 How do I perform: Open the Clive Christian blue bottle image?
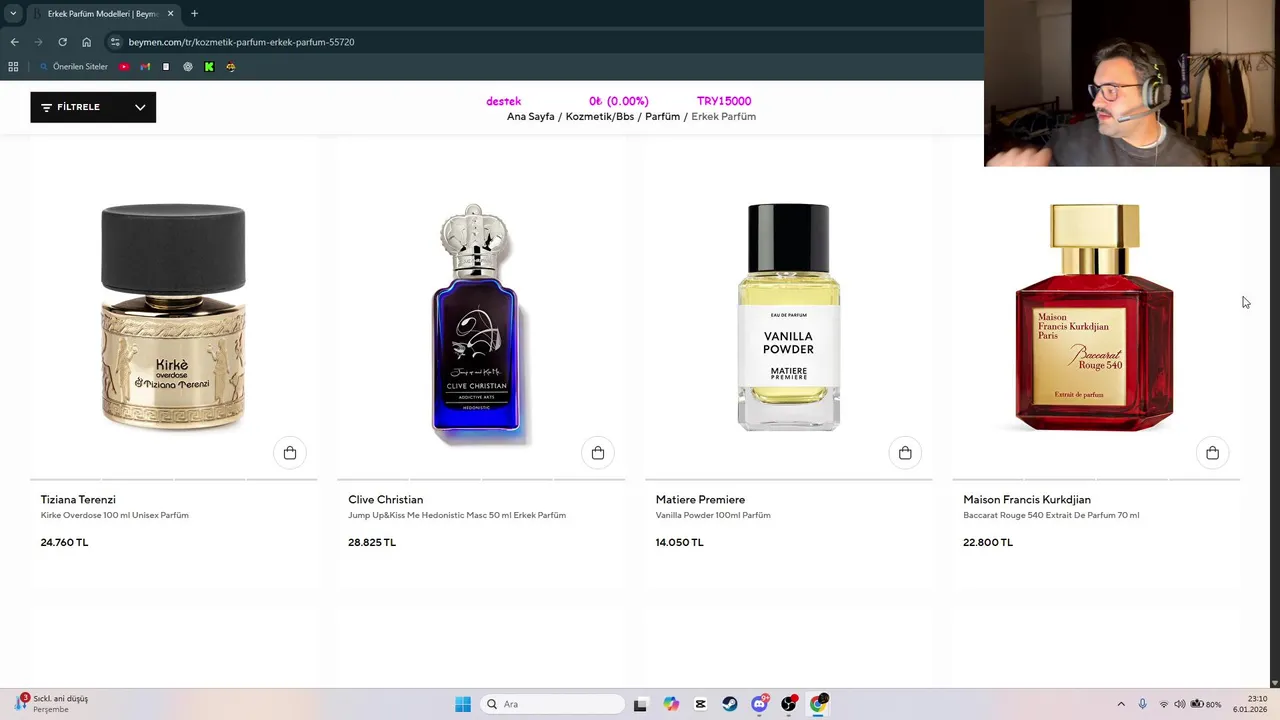point(476,320)
